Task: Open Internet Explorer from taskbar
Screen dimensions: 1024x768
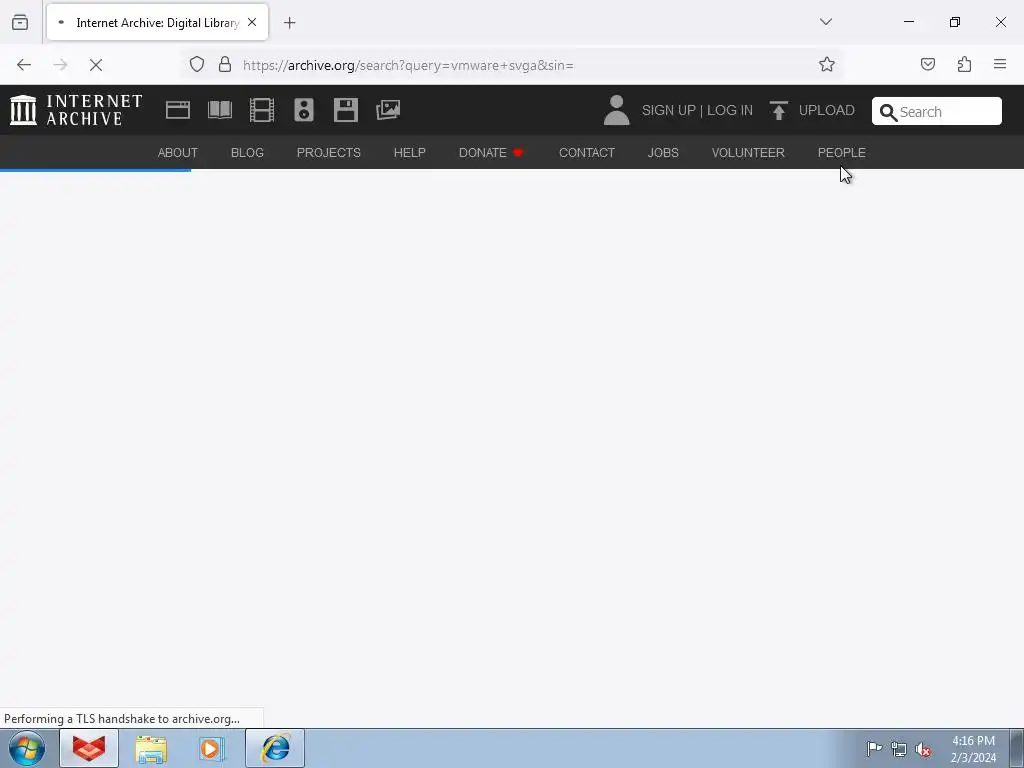Action: tap(275, 748)
